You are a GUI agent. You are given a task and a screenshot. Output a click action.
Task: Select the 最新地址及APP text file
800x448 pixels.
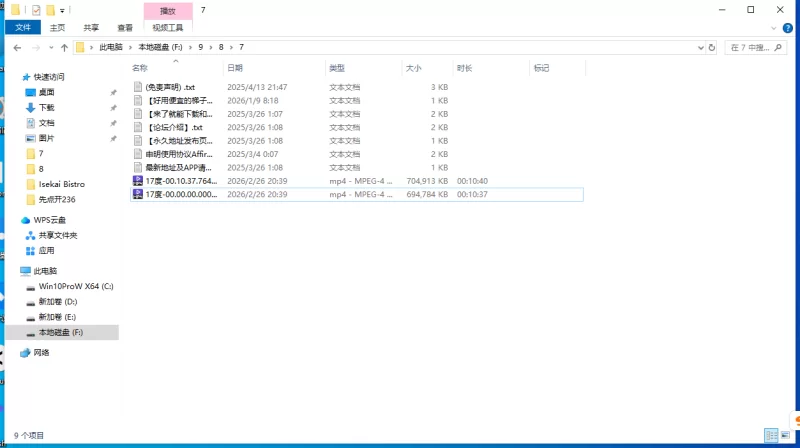[x=179, y=167]
